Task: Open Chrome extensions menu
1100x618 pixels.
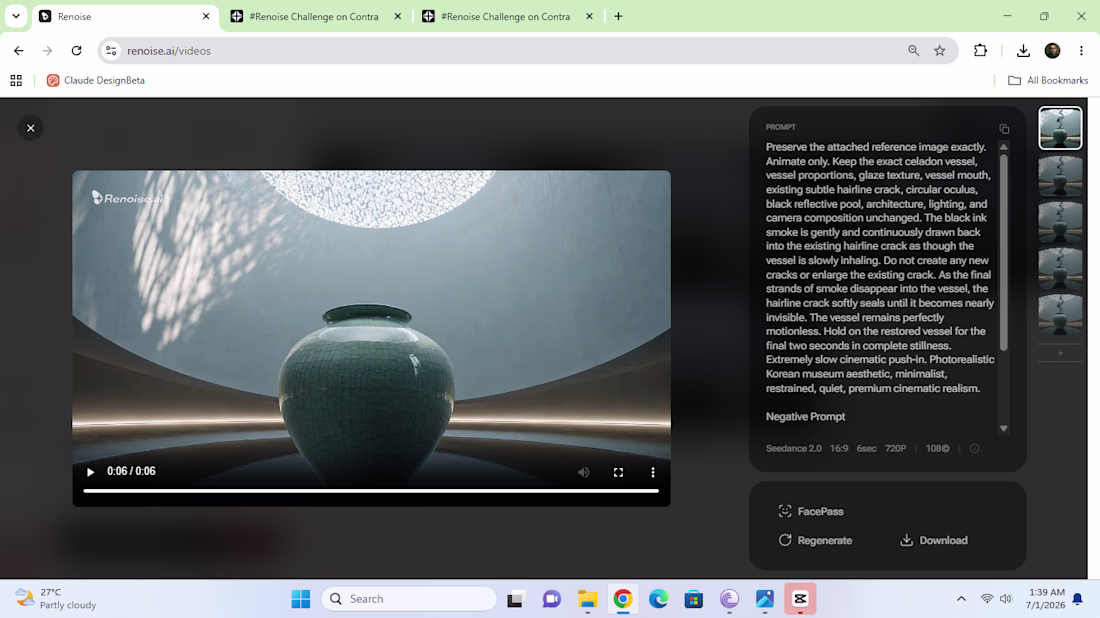Action: click(x=980, y=51)
